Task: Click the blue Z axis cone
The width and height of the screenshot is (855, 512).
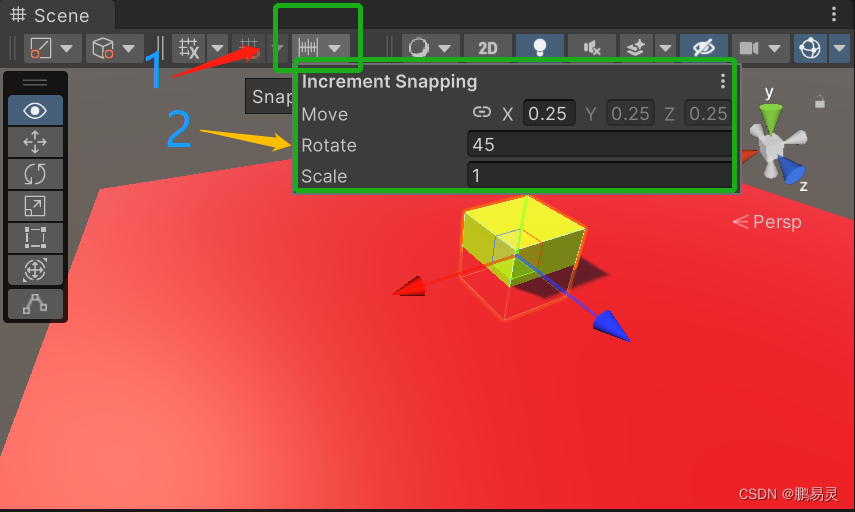Action: [792, 169]
